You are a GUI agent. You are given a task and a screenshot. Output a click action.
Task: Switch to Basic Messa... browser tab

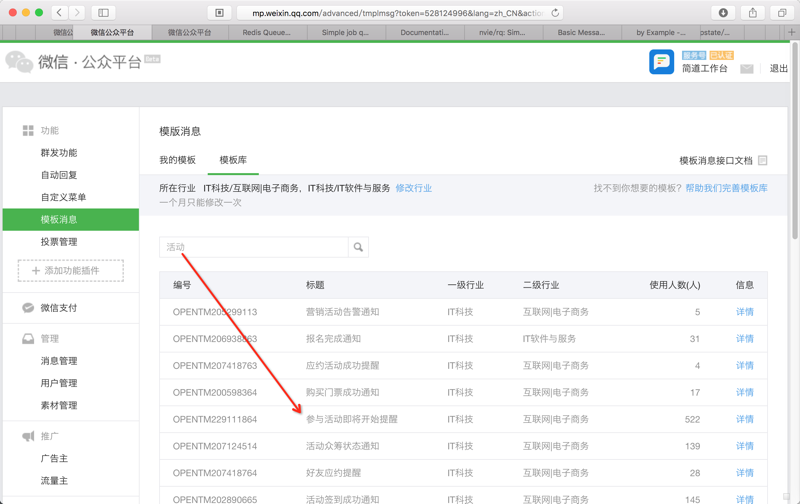point(581,32)
